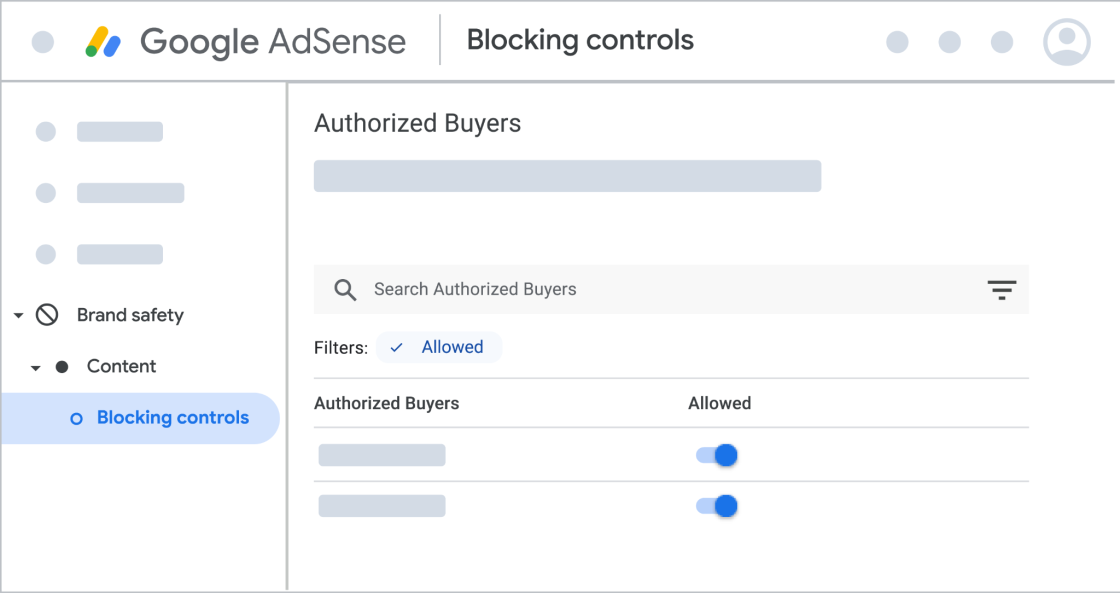Image resolution: width=1120 pixels, height=593 pixels.
Task: Click the Allowed column header
Action: click(x=719, y=404)
